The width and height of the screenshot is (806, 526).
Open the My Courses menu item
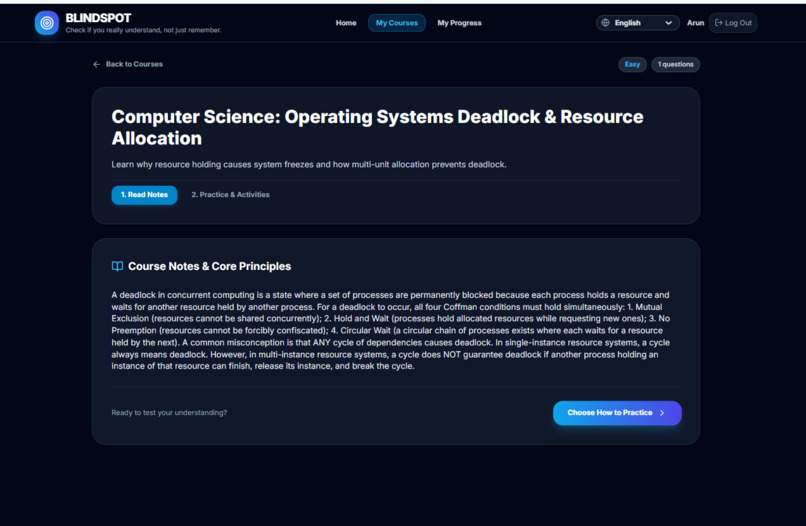point(397,23)
